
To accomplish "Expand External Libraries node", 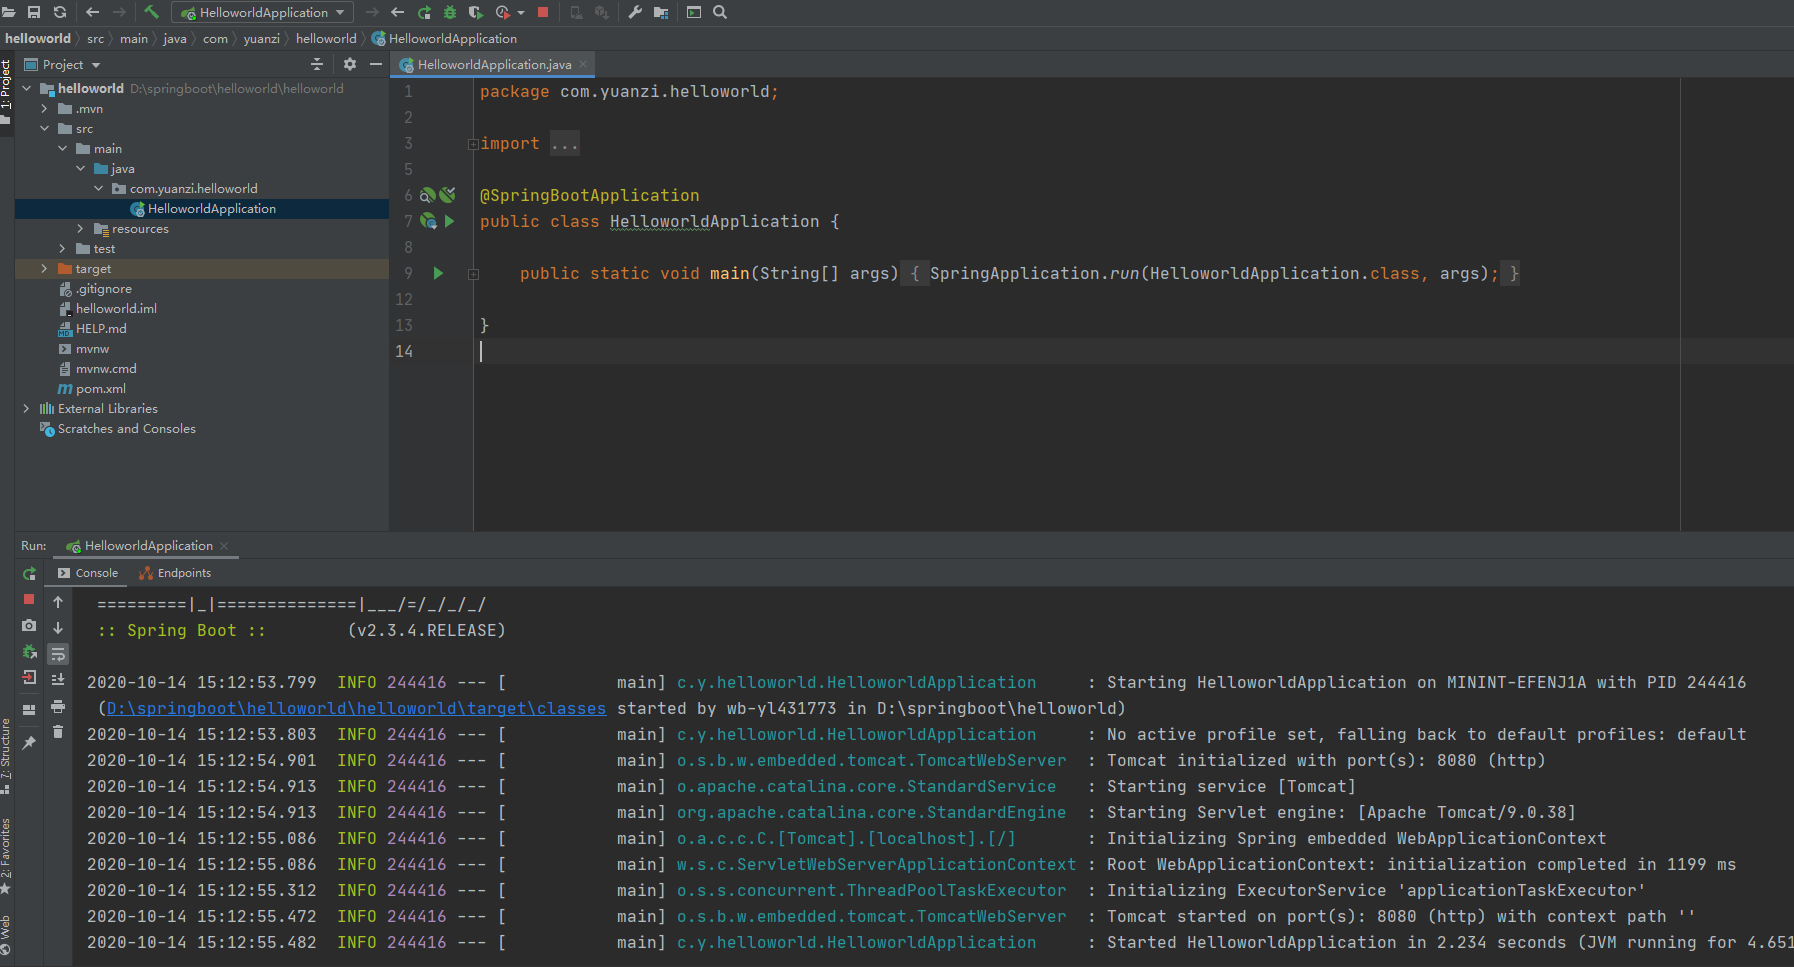I will coord(26,408).
